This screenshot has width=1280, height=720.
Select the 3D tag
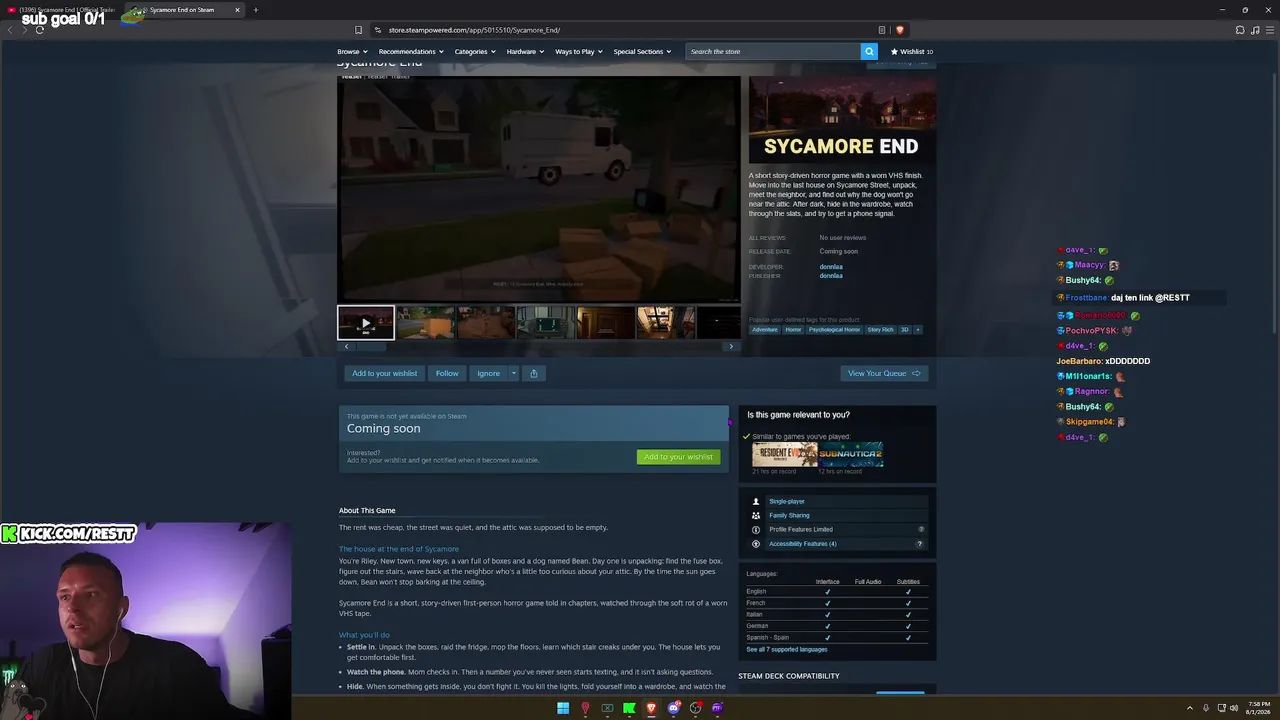tap(904, 329)
